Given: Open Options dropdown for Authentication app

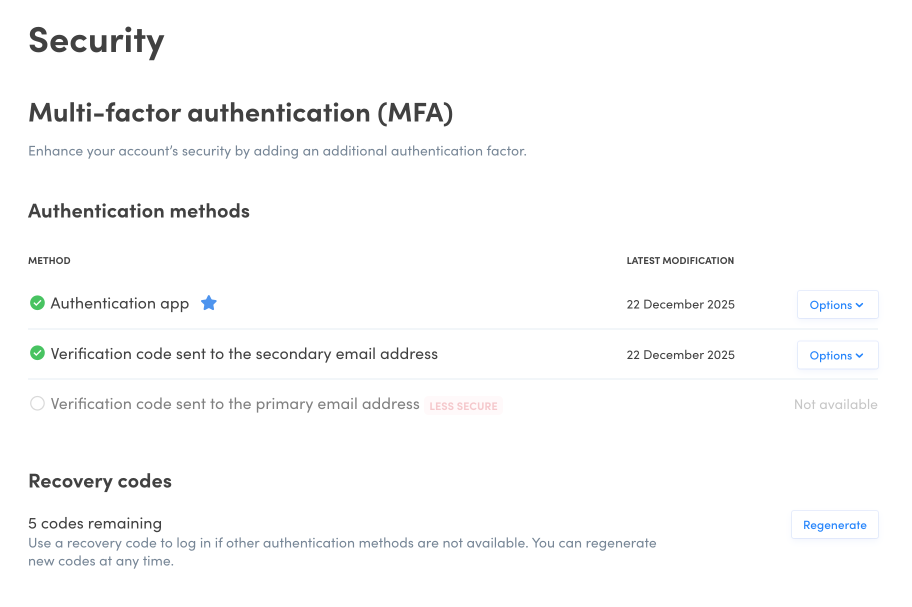Looking at the screenshot, I should pyautogui.click(x=837, y=305).
